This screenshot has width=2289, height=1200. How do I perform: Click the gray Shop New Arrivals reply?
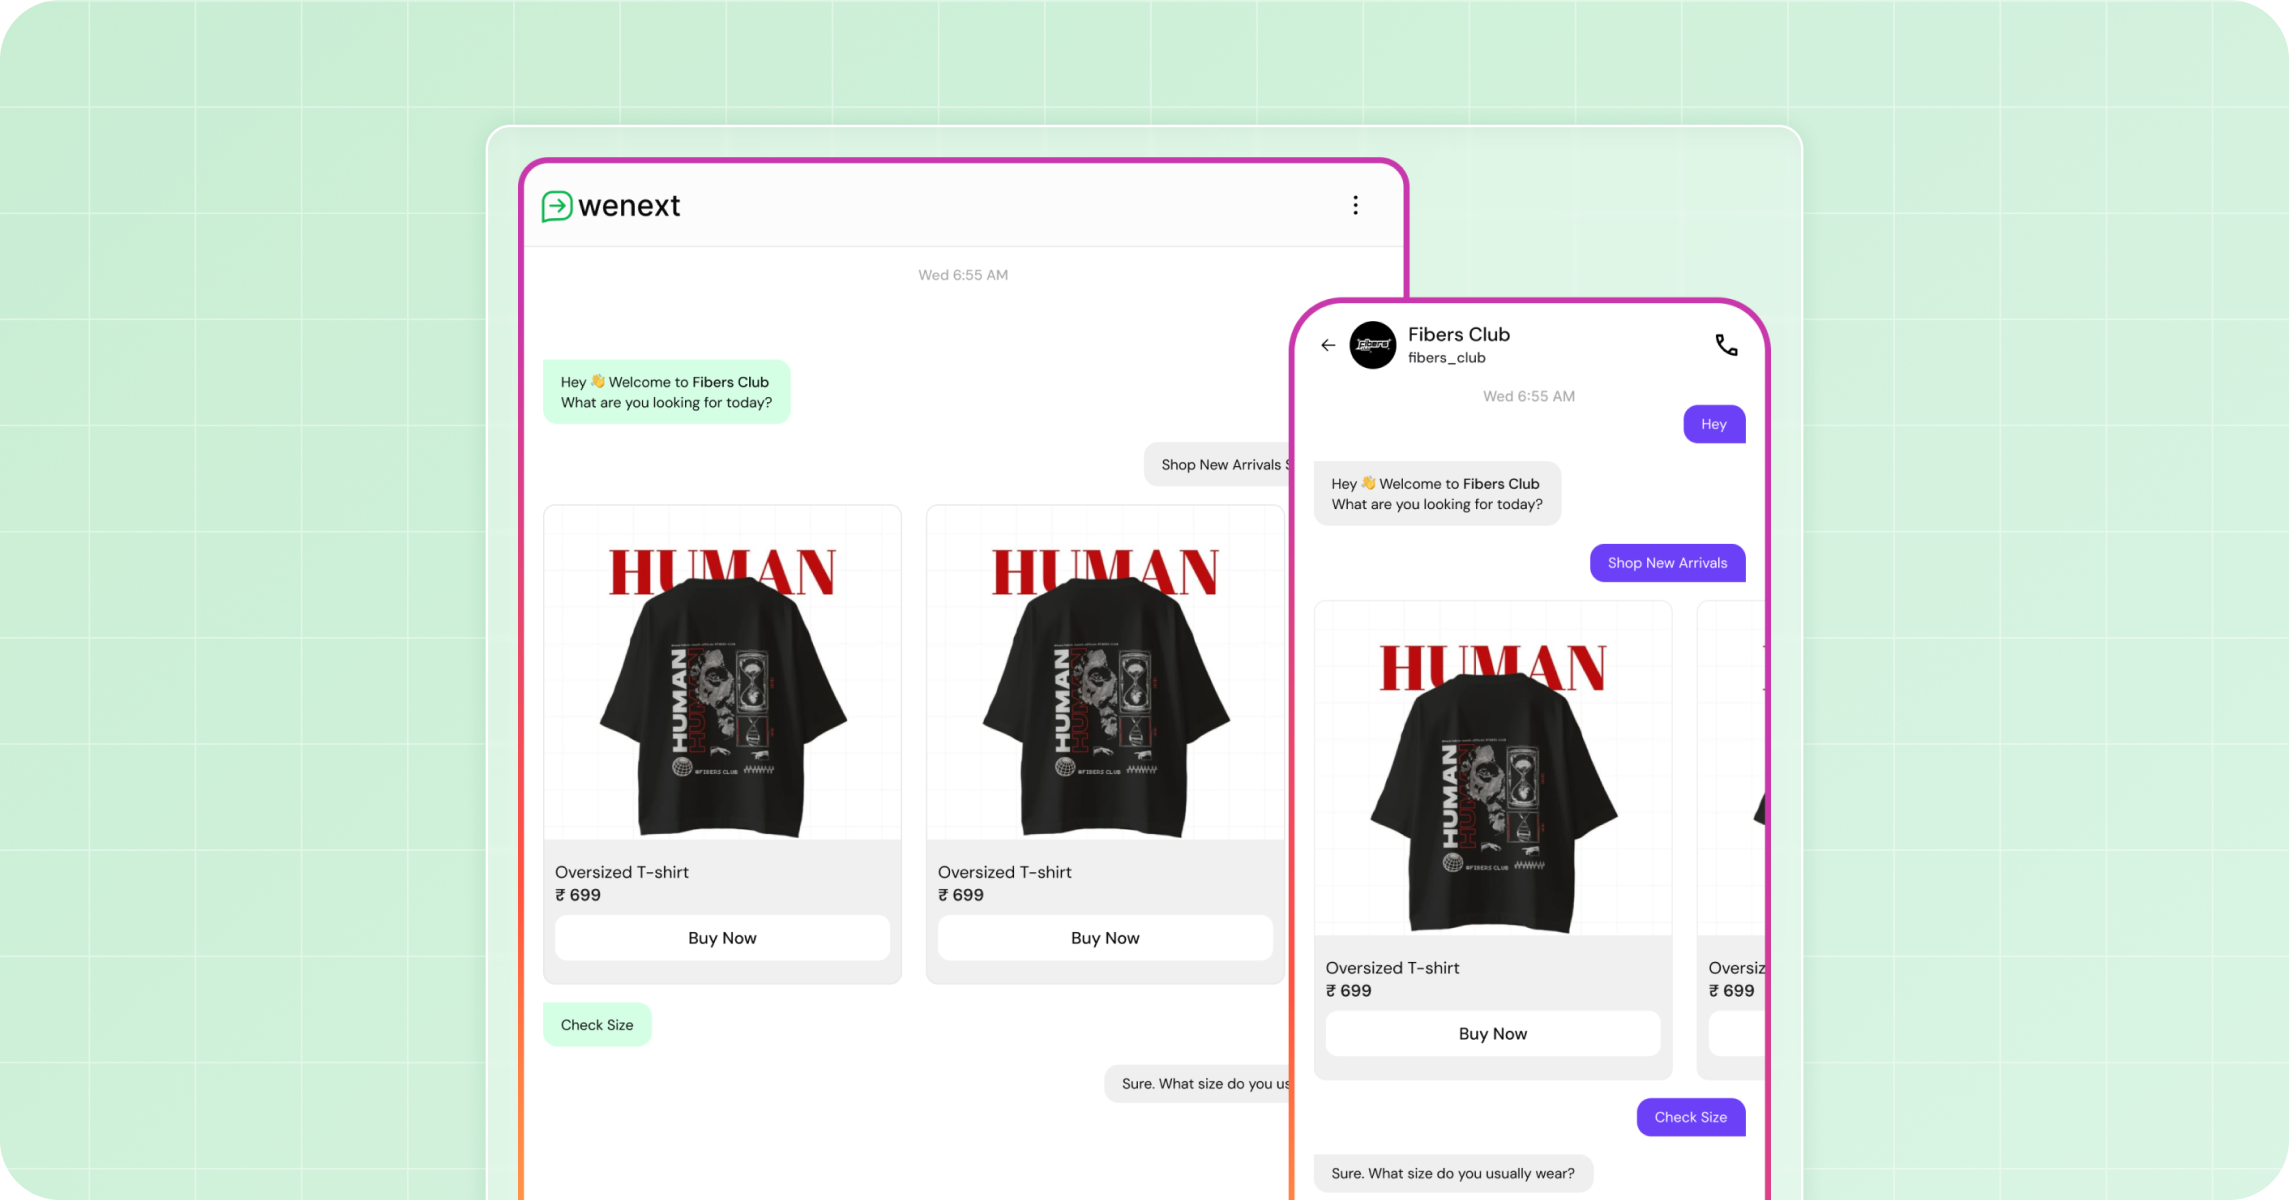1218,465
